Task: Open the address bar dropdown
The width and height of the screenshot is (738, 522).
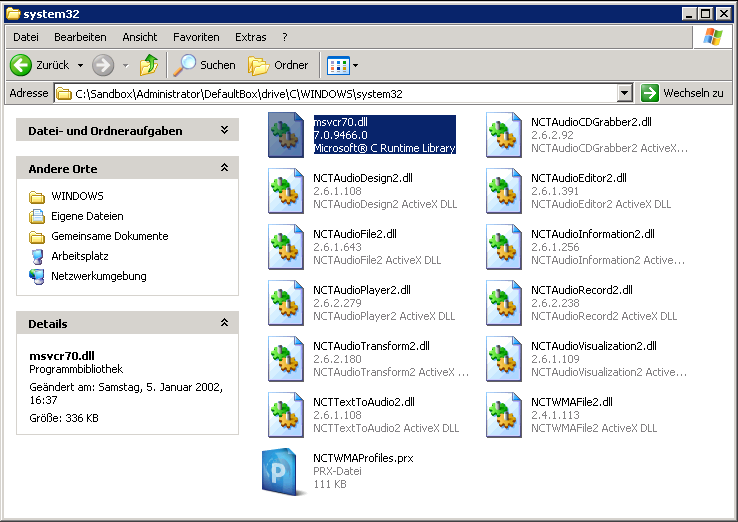Action: (x=625, y=93)
